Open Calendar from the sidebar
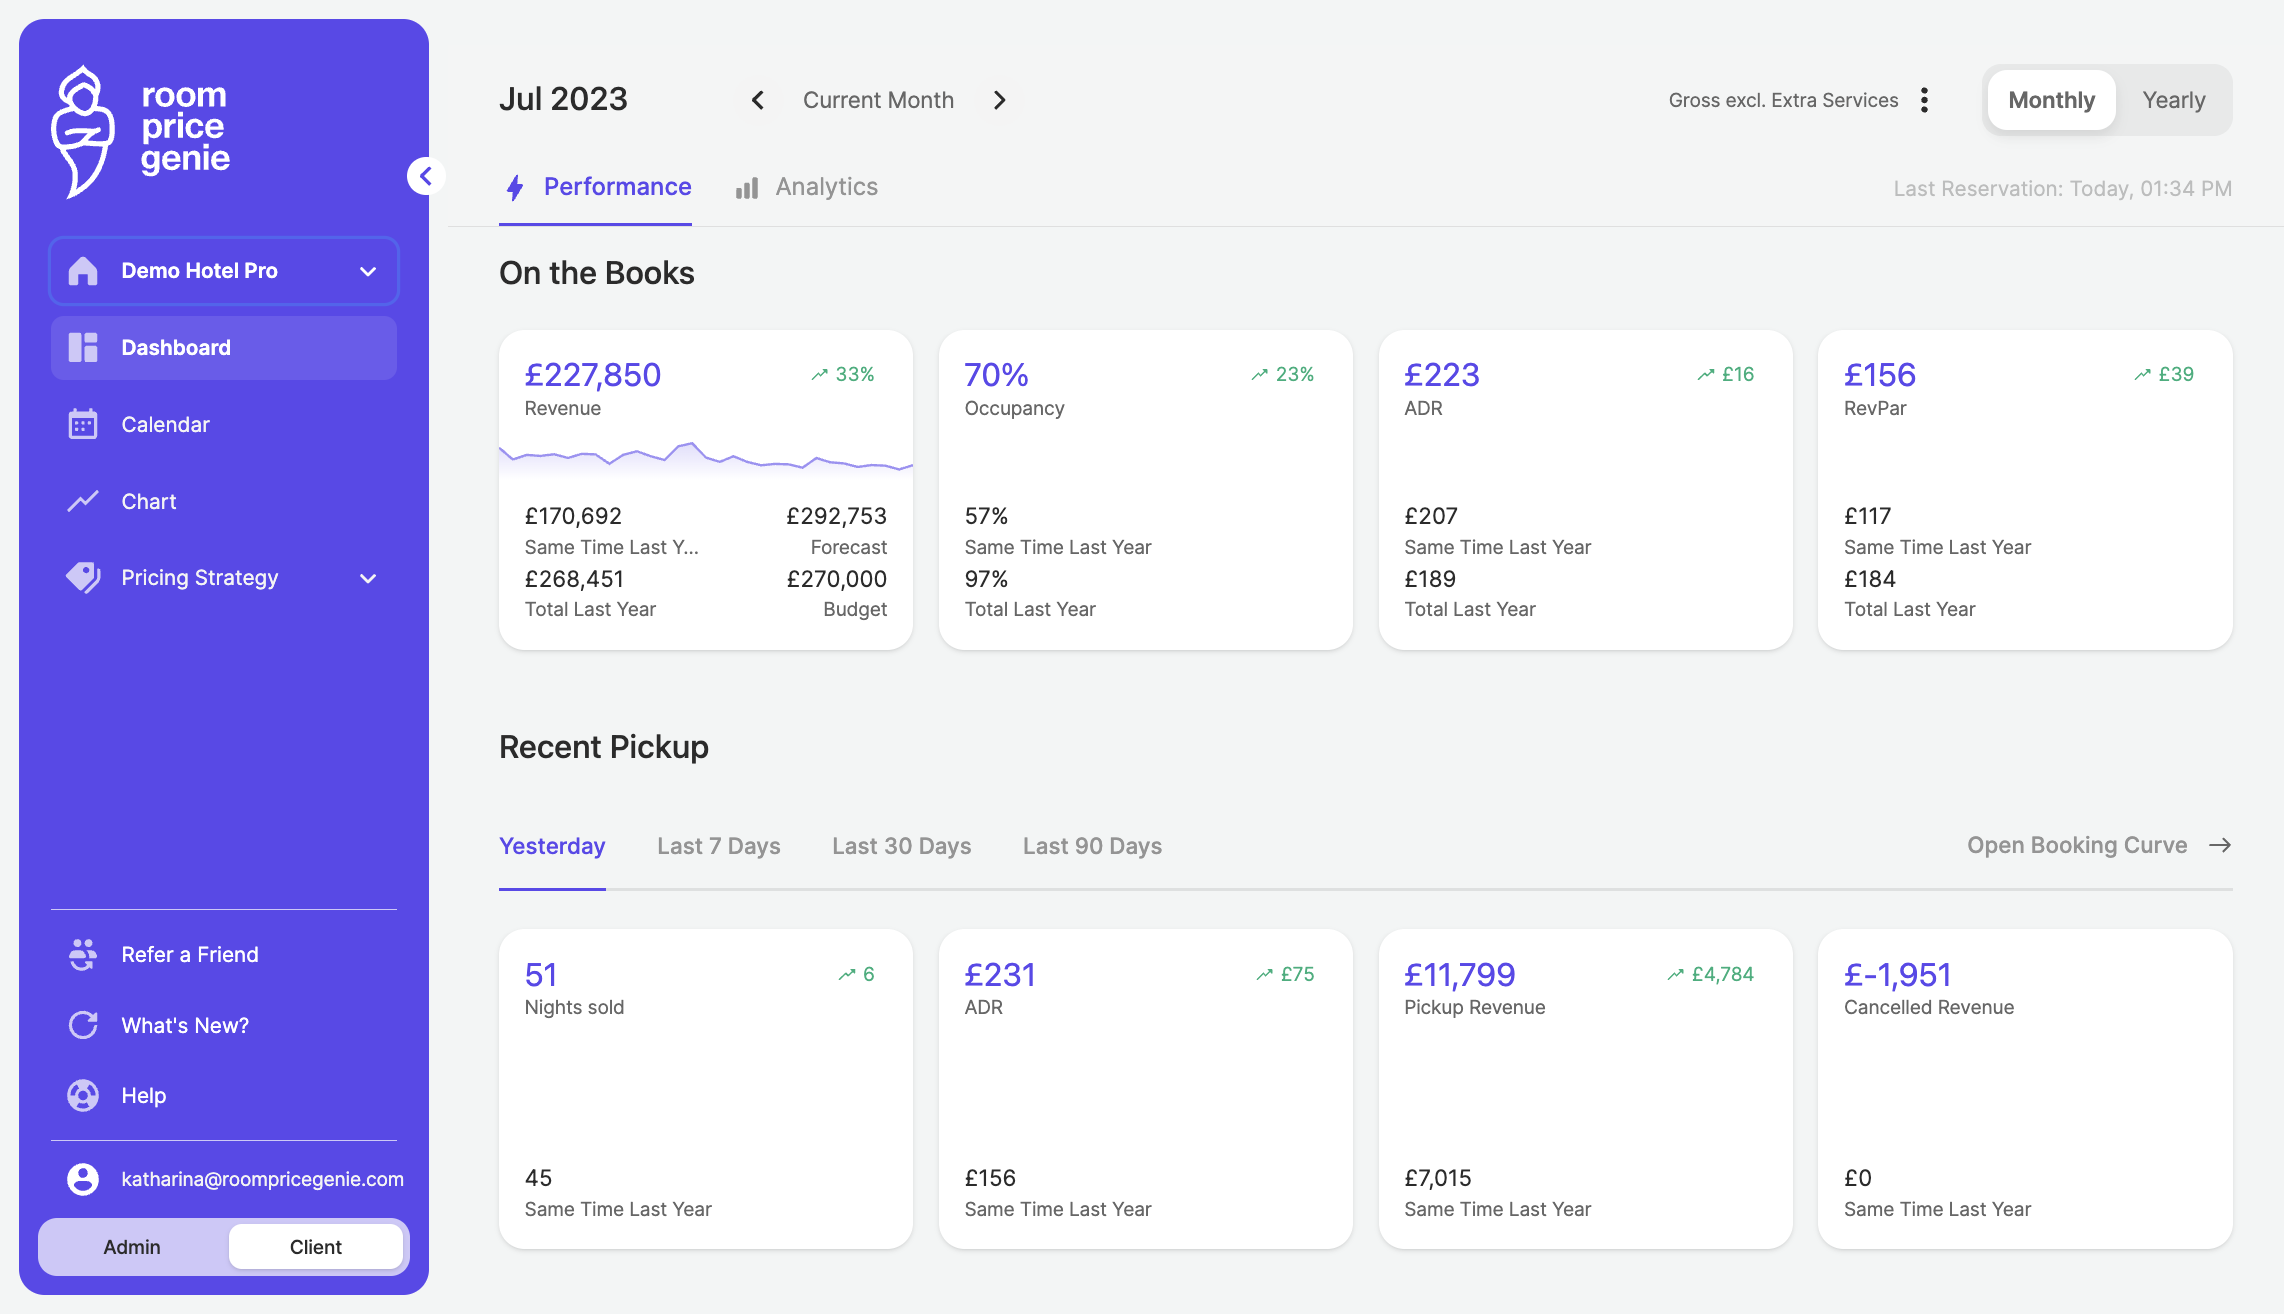Image resolution: width=2284 pixels, height=1314 pixels. pos(224,424)
